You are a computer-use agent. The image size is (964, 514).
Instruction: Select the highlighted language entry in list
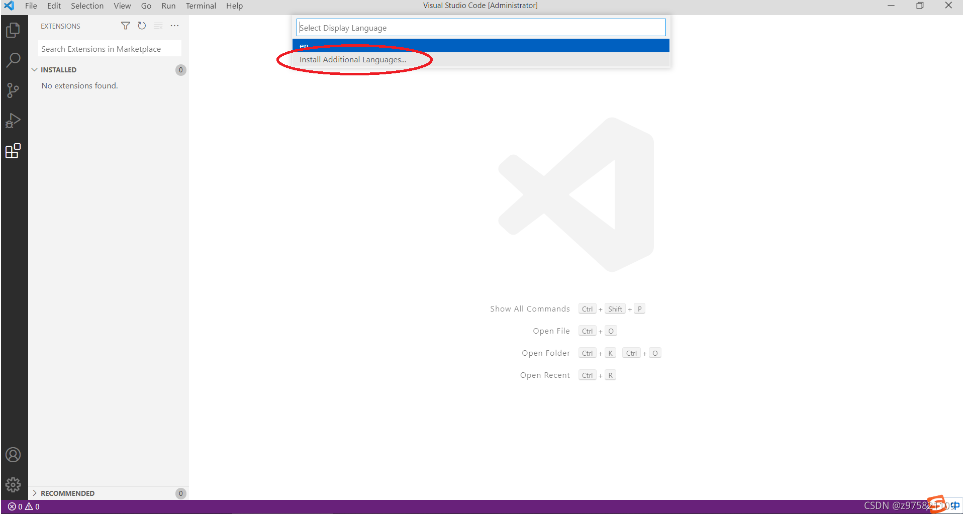coord(481,45)
